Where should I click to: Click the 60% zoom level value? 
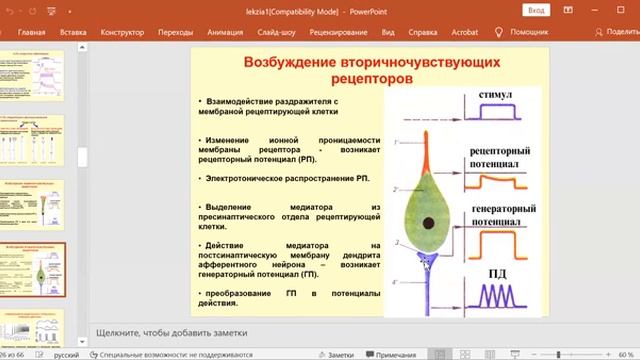(x=626, y=355)
